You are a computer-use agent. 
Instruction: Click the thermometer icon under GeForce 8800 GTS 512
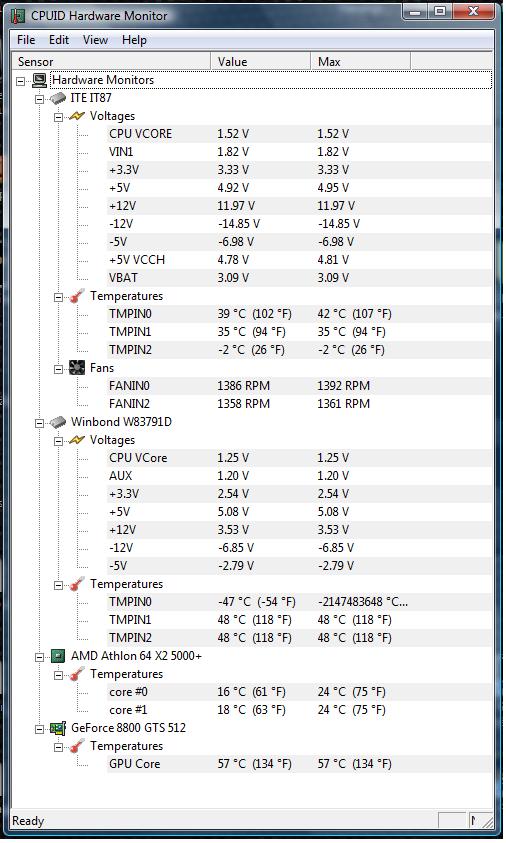coord(77,746)
